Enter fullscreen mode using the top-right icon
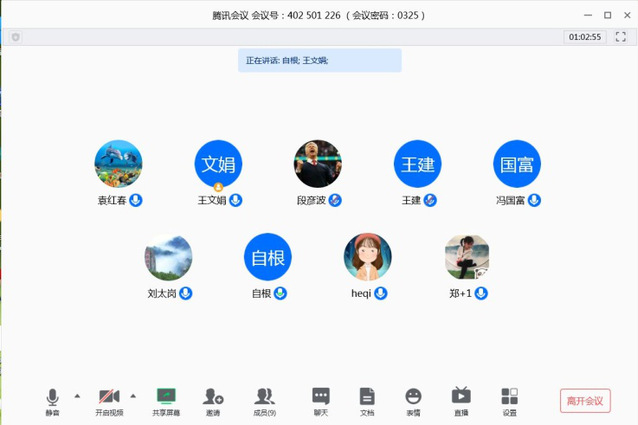Screen dimensions: 638x425 click(x=621, y=37)
